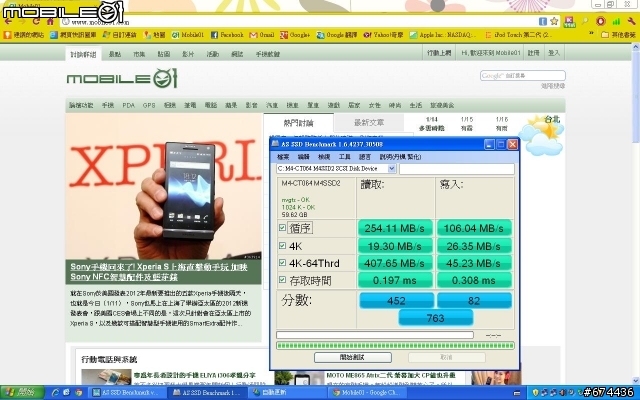Click the green progress bar in AS SSD
This screenshot has width=640, height=400.
[395, 345]
